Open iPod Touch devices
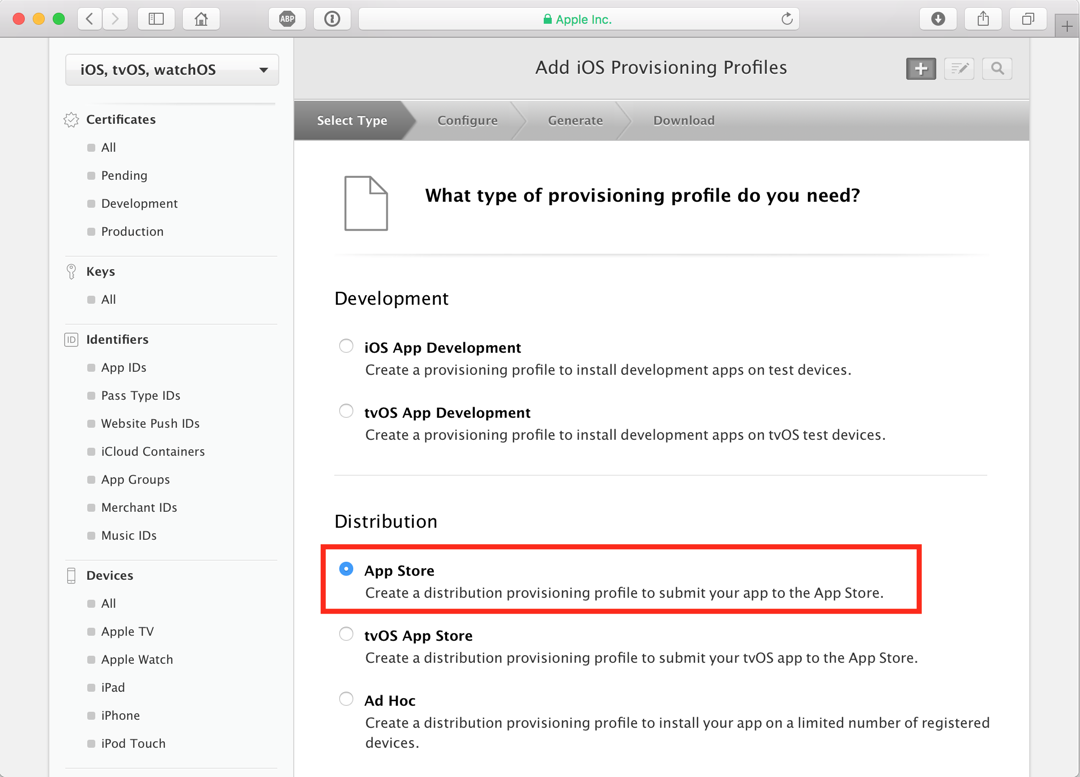 click(x=133, y=744)
